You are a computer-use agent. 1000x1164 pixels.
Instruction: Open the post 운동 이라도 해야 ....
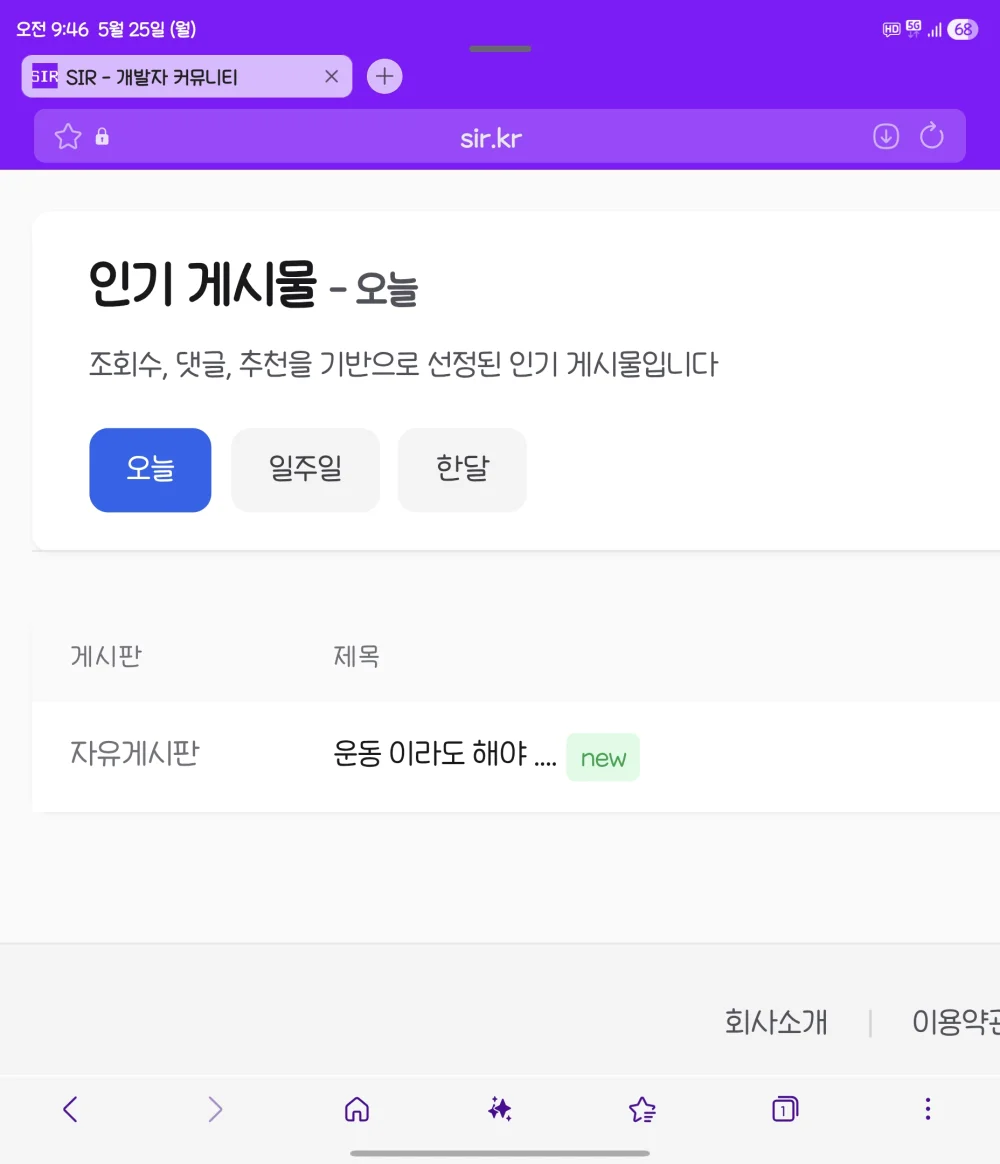click(444, 754)
